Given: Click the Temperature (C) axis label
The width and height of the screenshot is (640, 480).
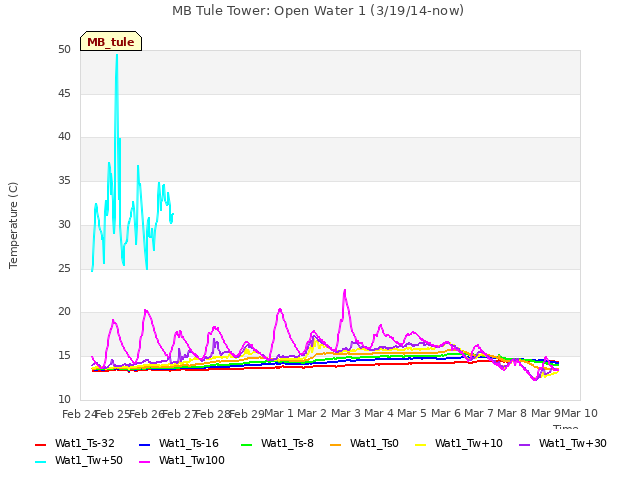Looking at the screenshot, I should click(13, 225).
